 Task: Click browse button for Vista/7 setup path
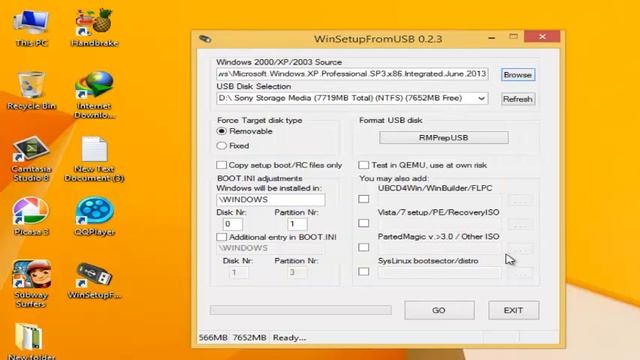click(520, 225)
